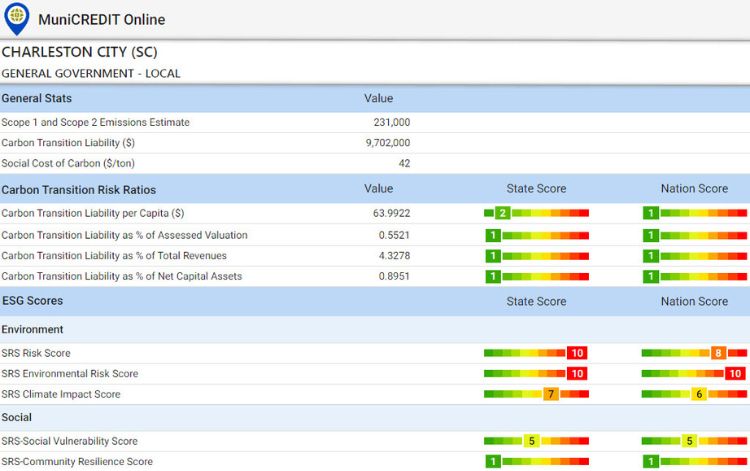Click the social cost value 42
Viewport: 750px width, 471px height.
click(x=404, y=164)
